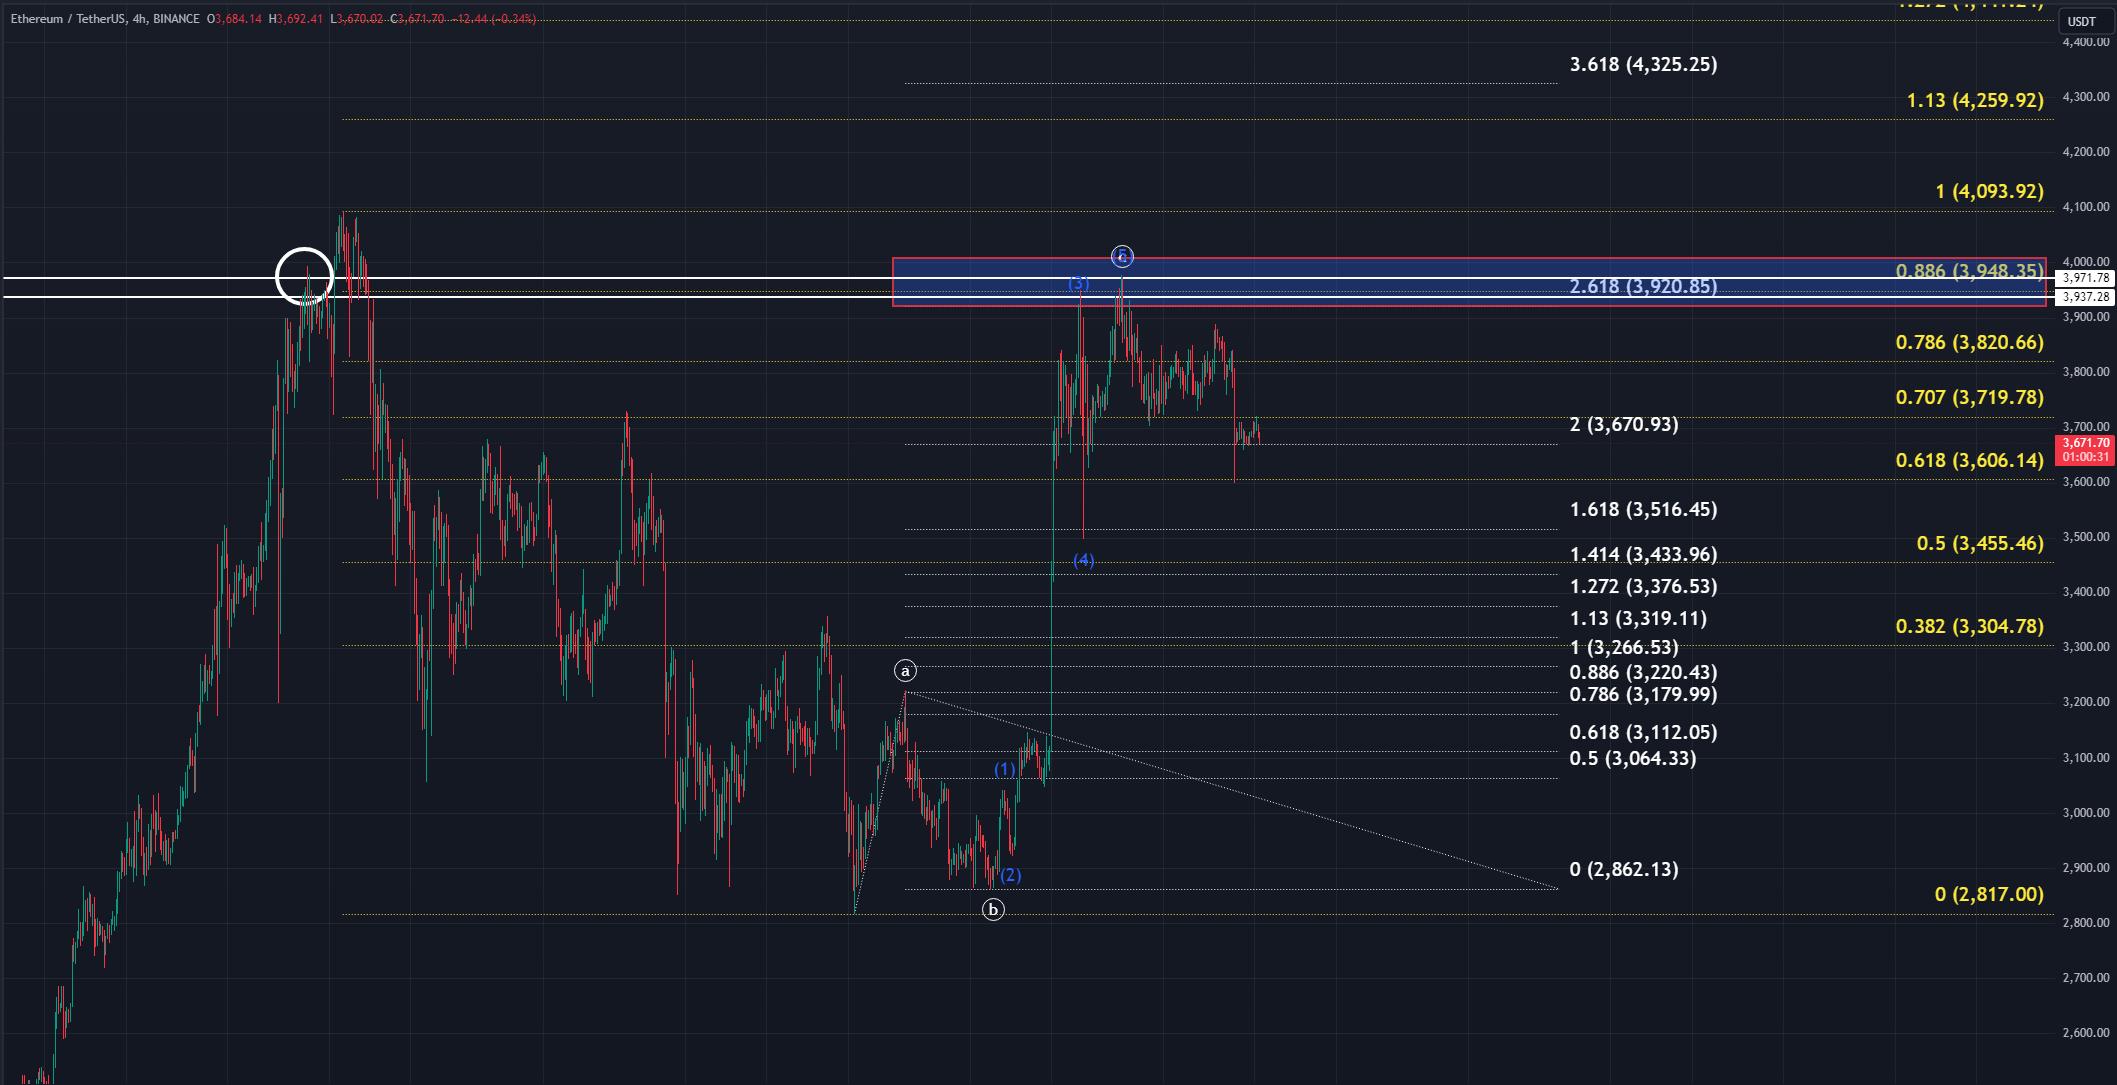Click the 3,000.00 price scale tick
The width and height of the screenshot is (2117, 1085).
tap(2085, 812)
